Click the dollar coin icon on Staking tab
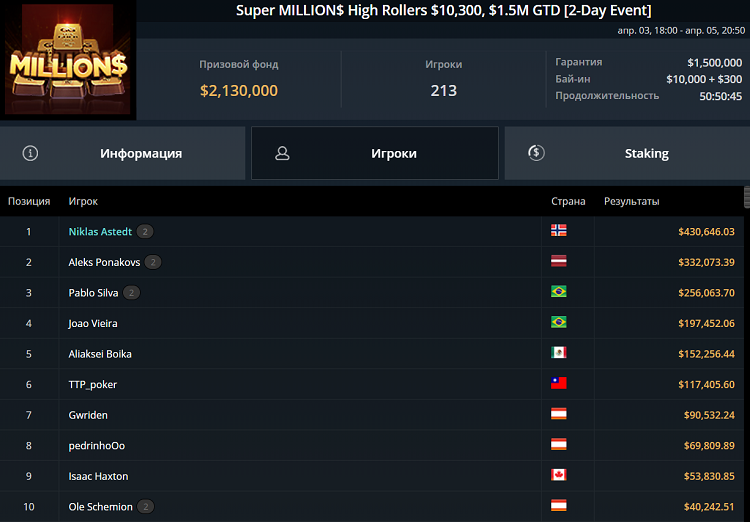This screenshot has width=750, height=522. [536, 153]
